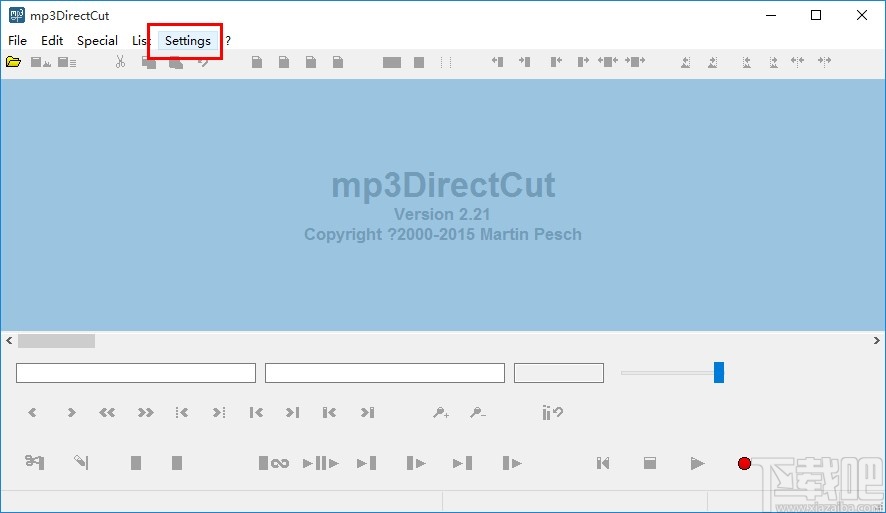This screenshot has width=886, height=513.
Task: Open the List menu
Action: (x=140, y=41)
